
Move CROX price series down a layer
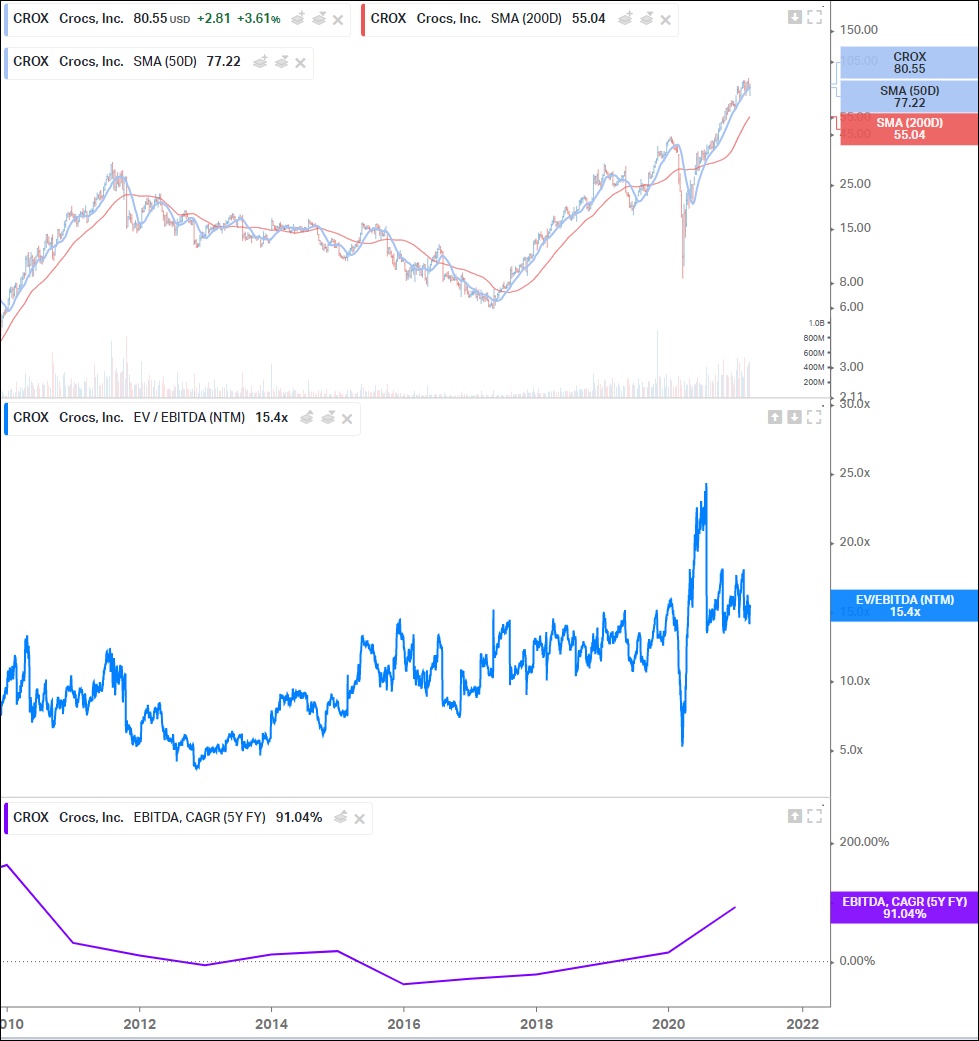(x=319, y=19)
